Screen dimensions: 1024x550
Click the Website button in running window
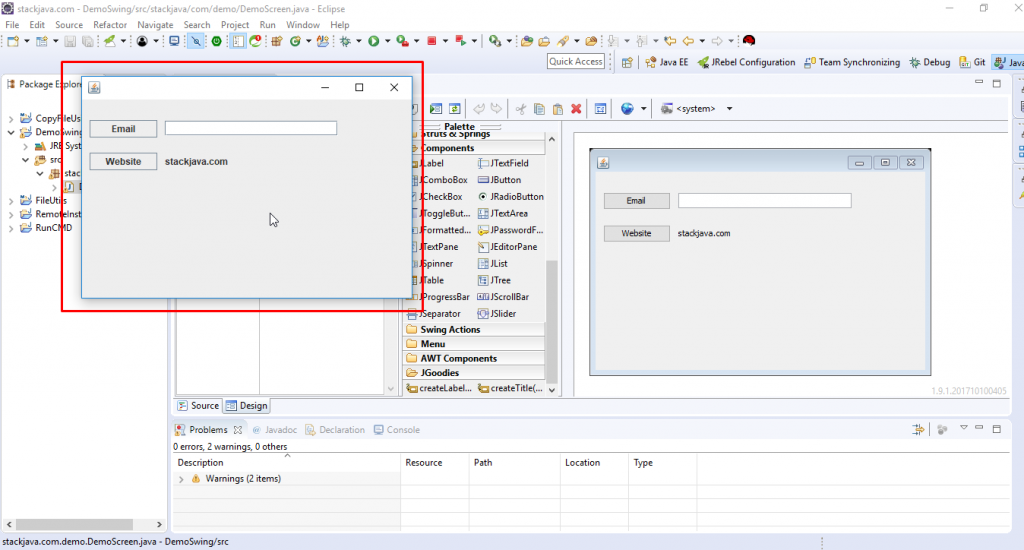coord(123,161)
